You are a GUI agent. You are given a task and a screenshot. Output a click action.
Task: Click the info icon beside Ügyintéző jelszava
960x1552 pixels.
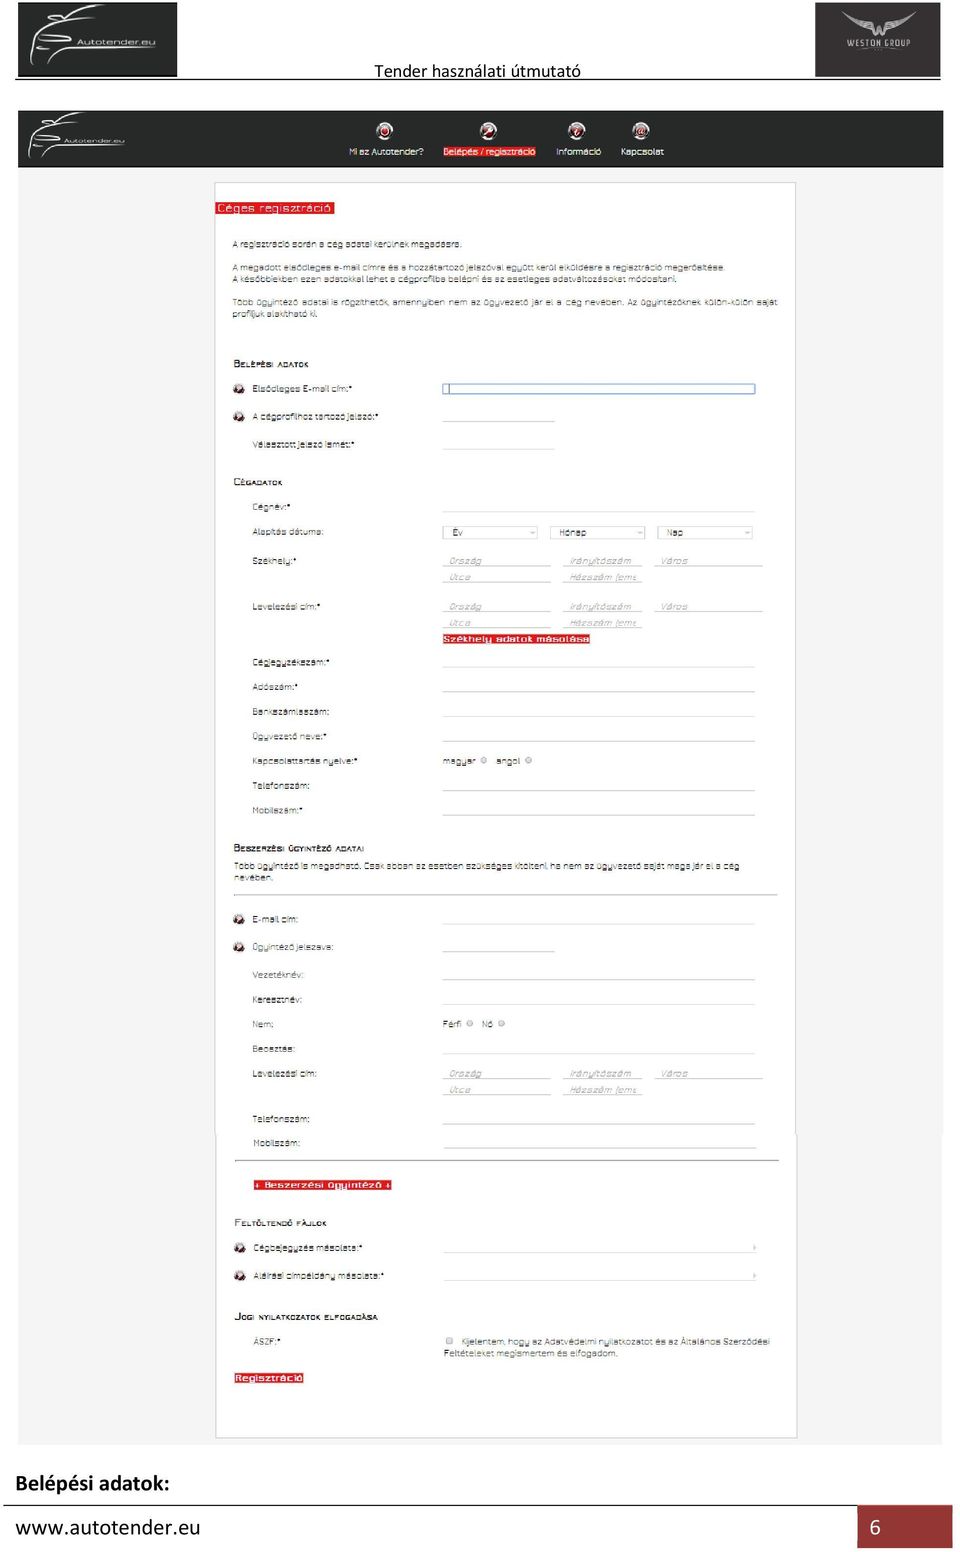[239, 947]
